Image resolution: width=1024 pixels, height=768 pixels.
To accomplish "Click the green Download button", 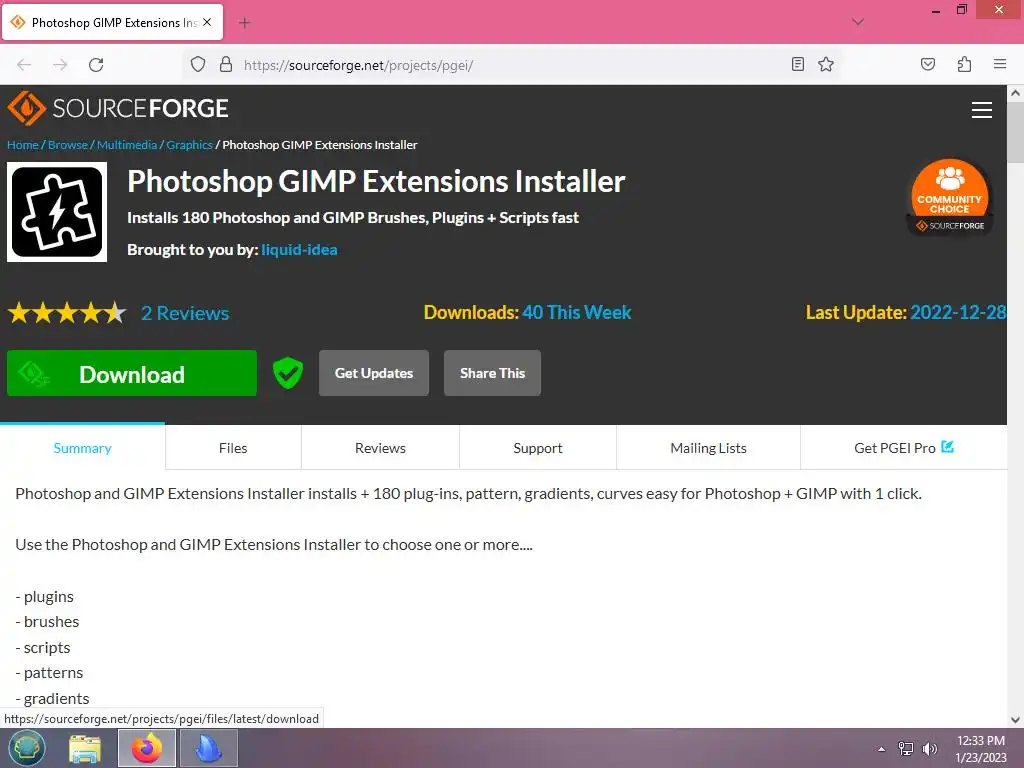I will (132, 374).
